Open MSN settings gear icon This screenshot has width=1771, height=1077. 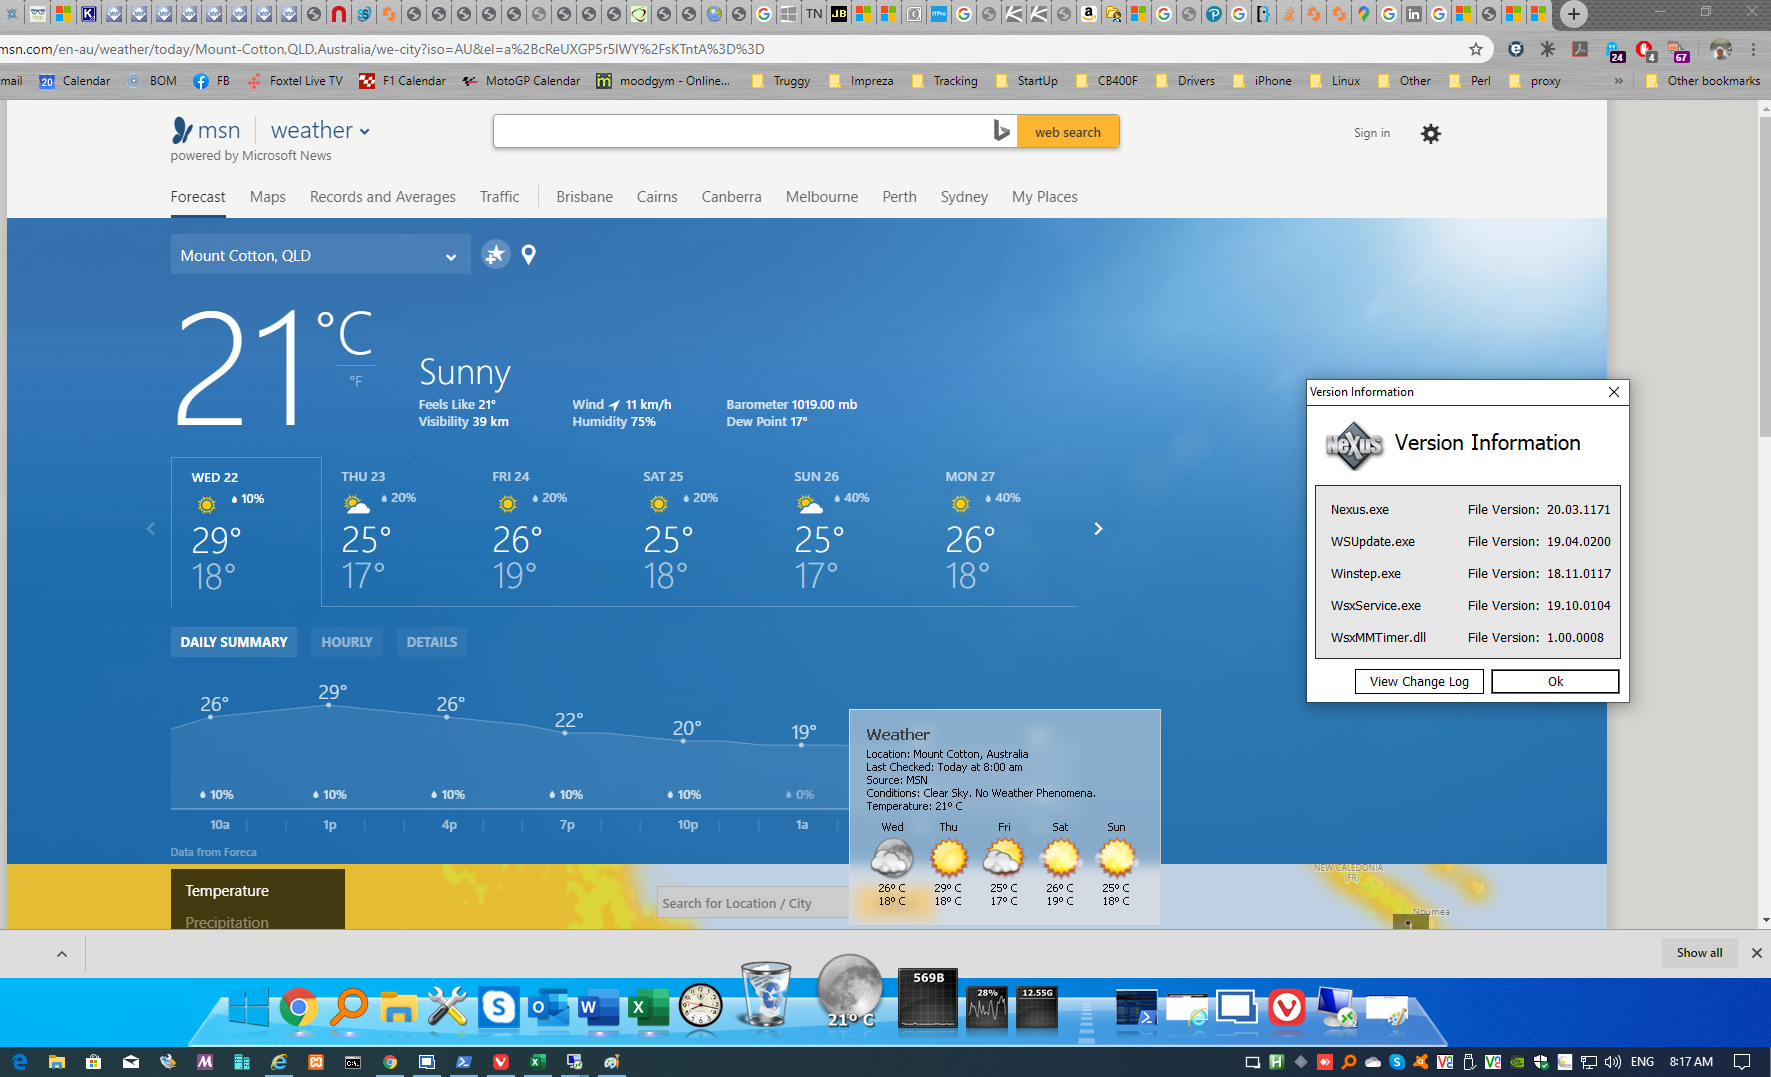click(x=1430, y=133)
